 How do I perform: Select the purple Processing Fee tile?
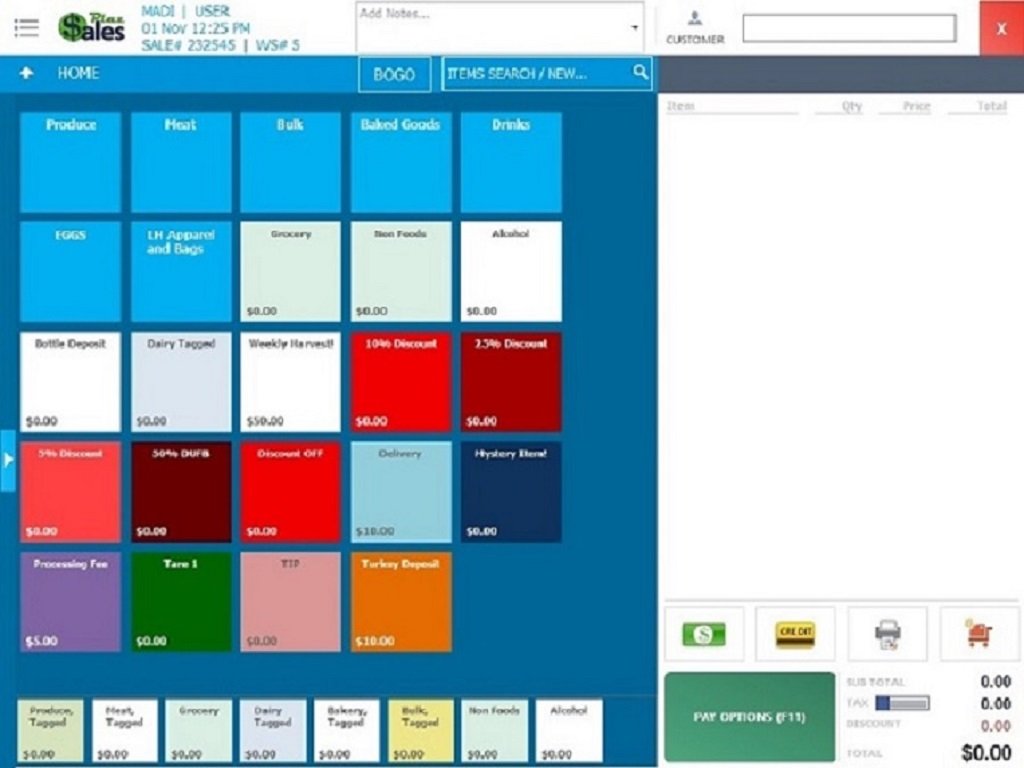click(71, 602)
